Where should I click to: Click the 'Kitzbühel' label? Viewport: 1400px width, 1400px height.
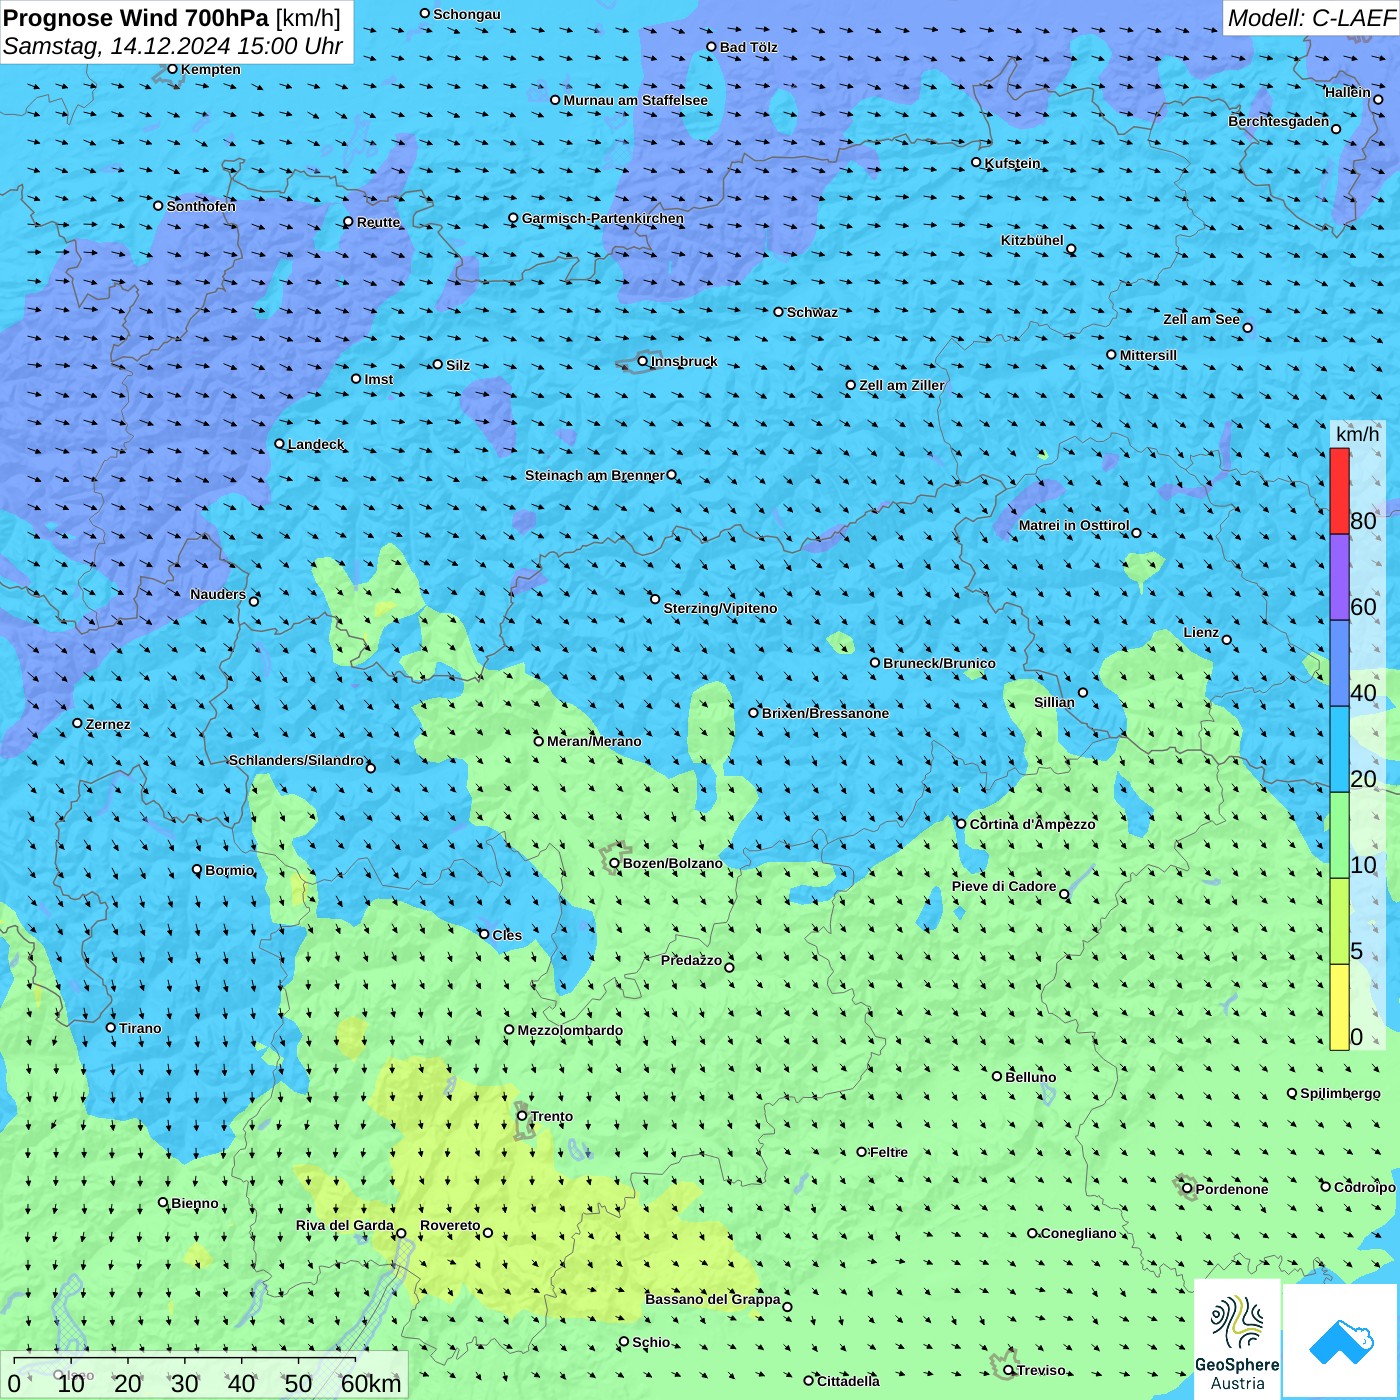[x=1032, y=240]
